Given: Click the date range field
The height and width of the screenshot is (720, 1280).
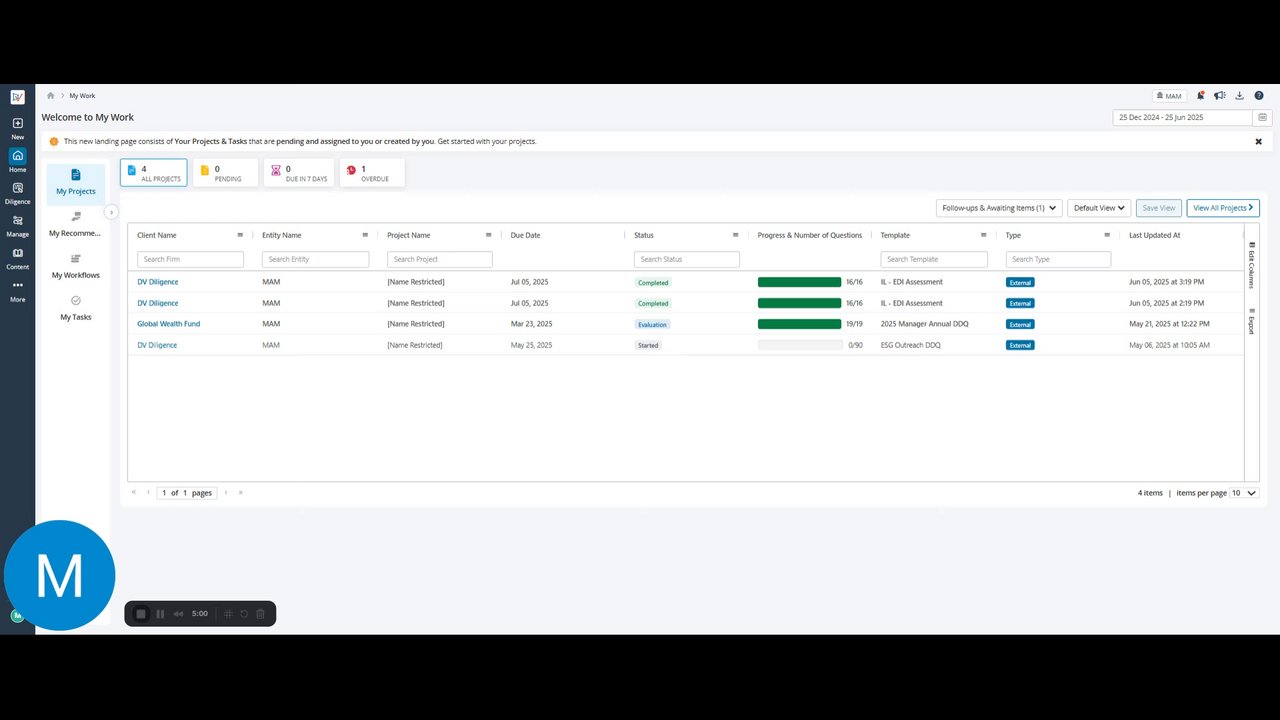Looking at the screenshot, I should pos(1183,118).
